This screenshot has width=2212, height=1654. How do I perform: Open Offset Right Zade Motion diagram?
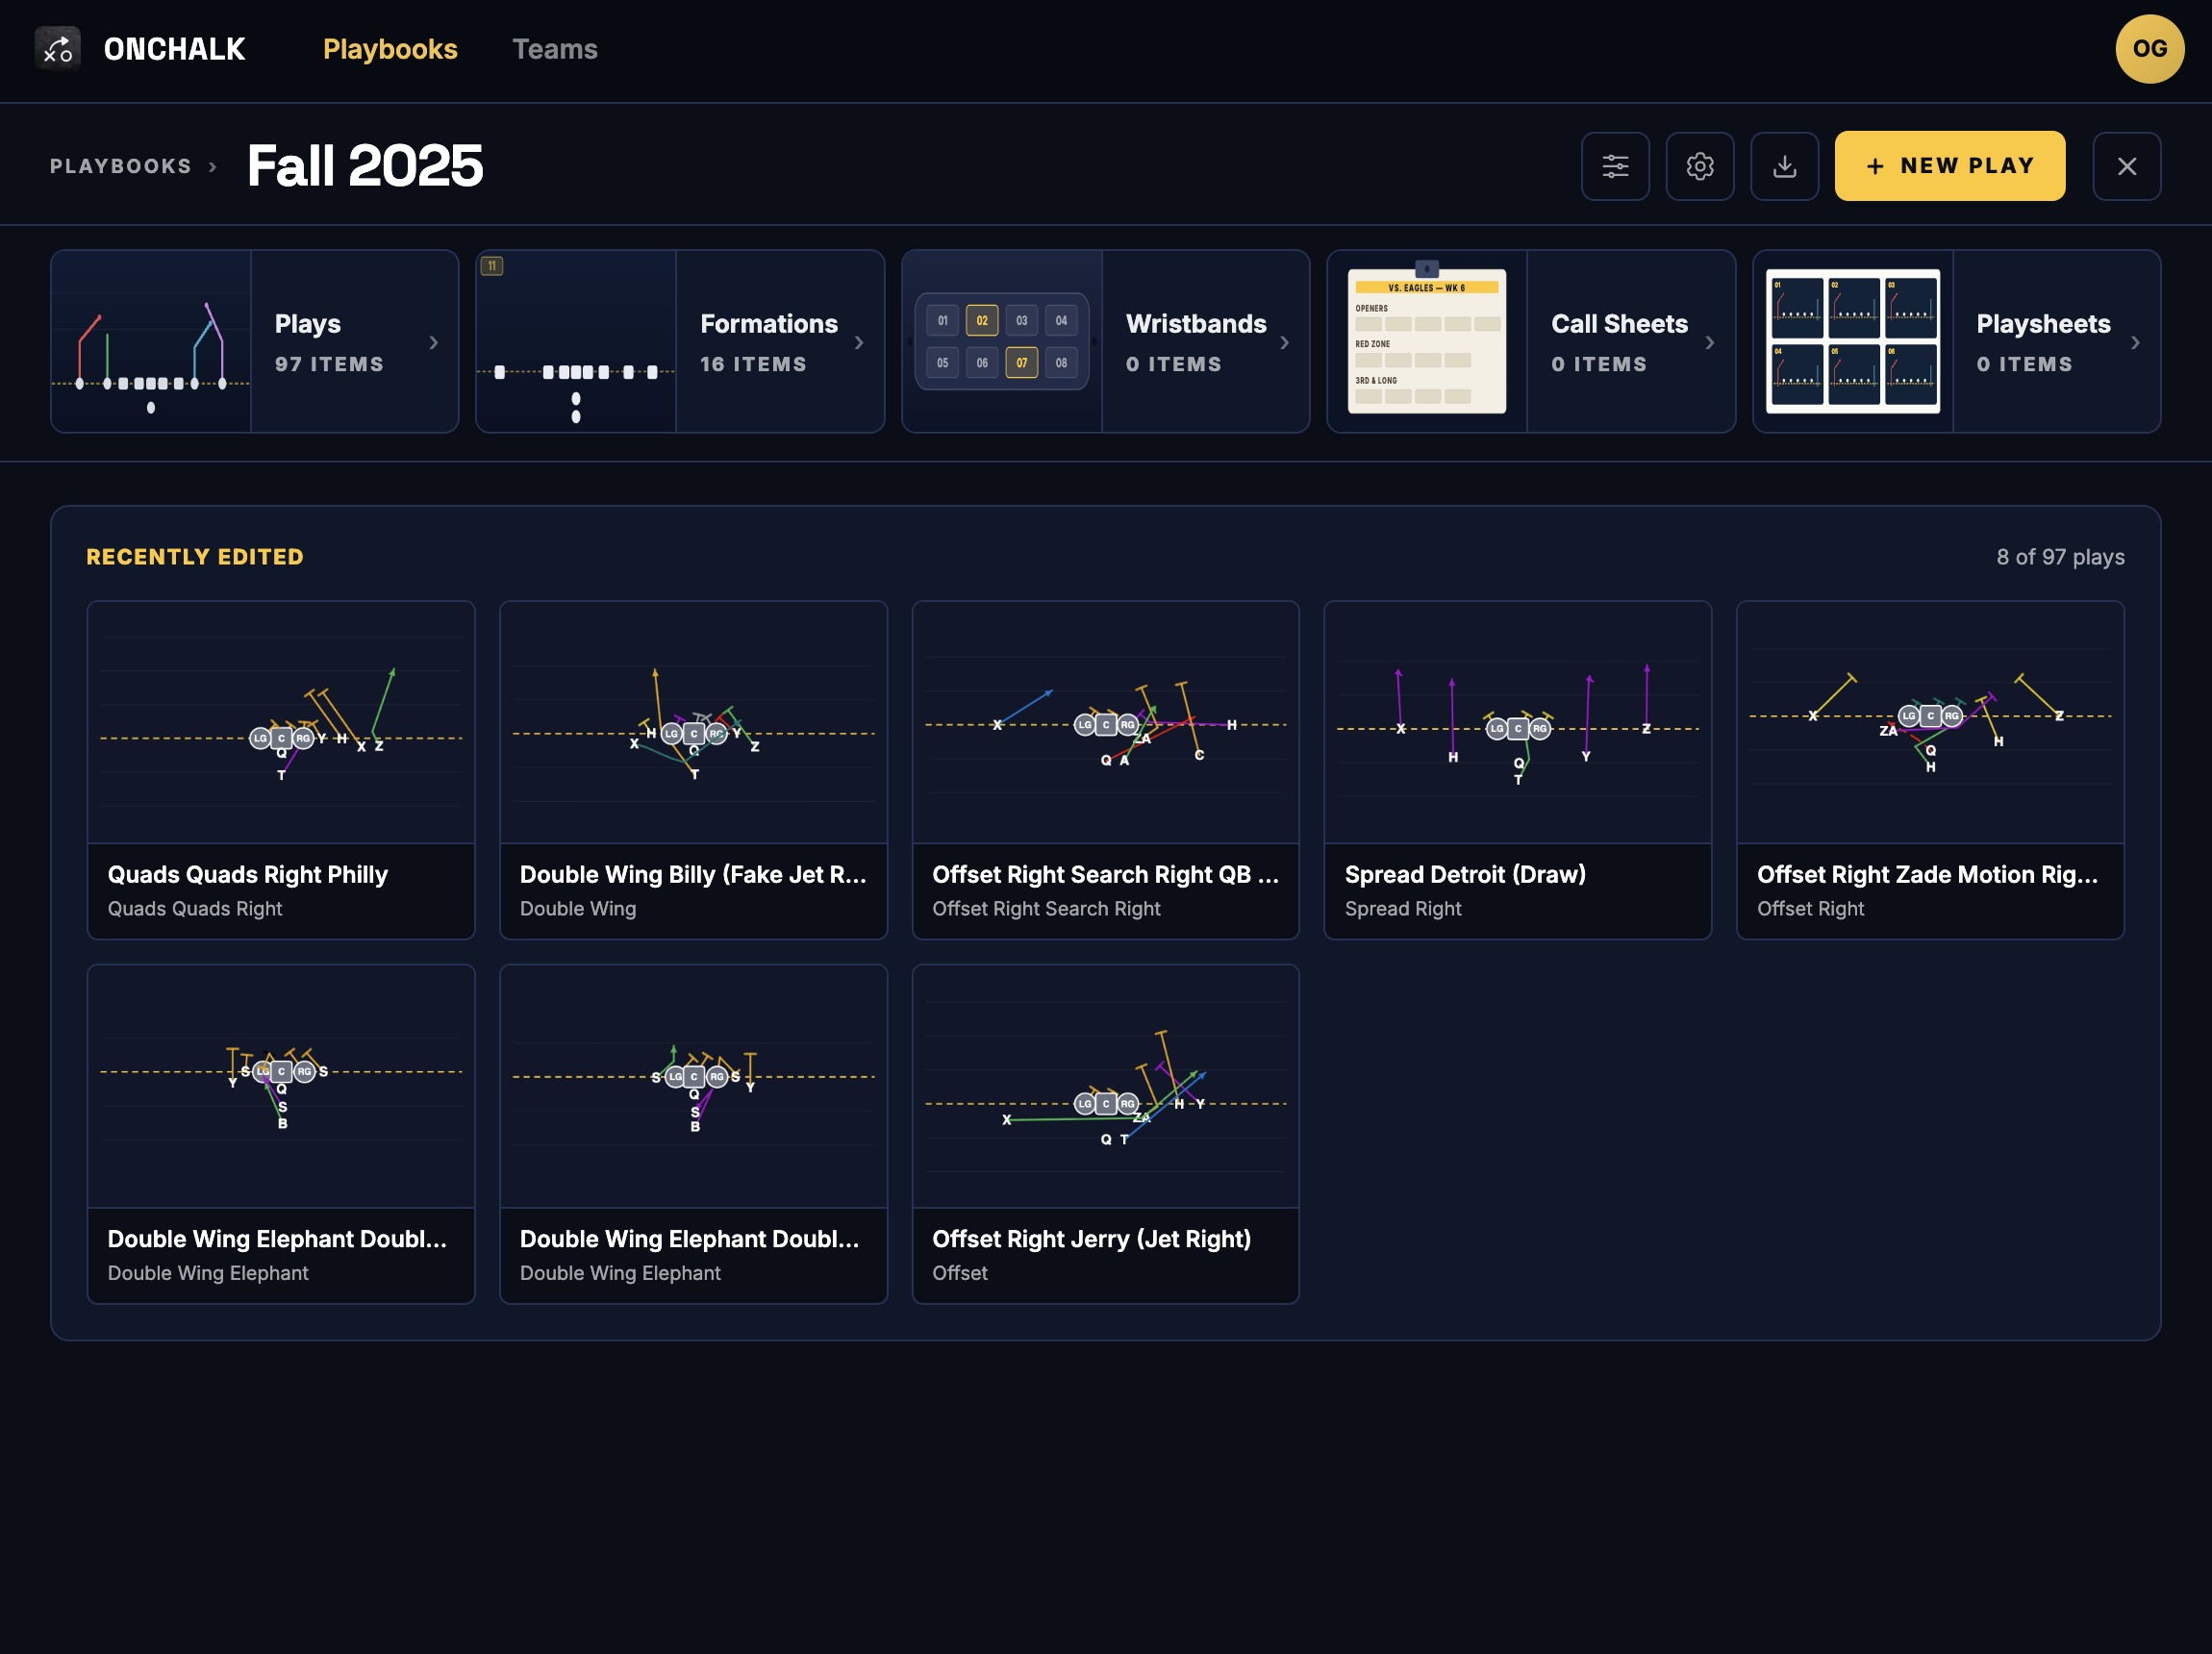point(1930,722)
